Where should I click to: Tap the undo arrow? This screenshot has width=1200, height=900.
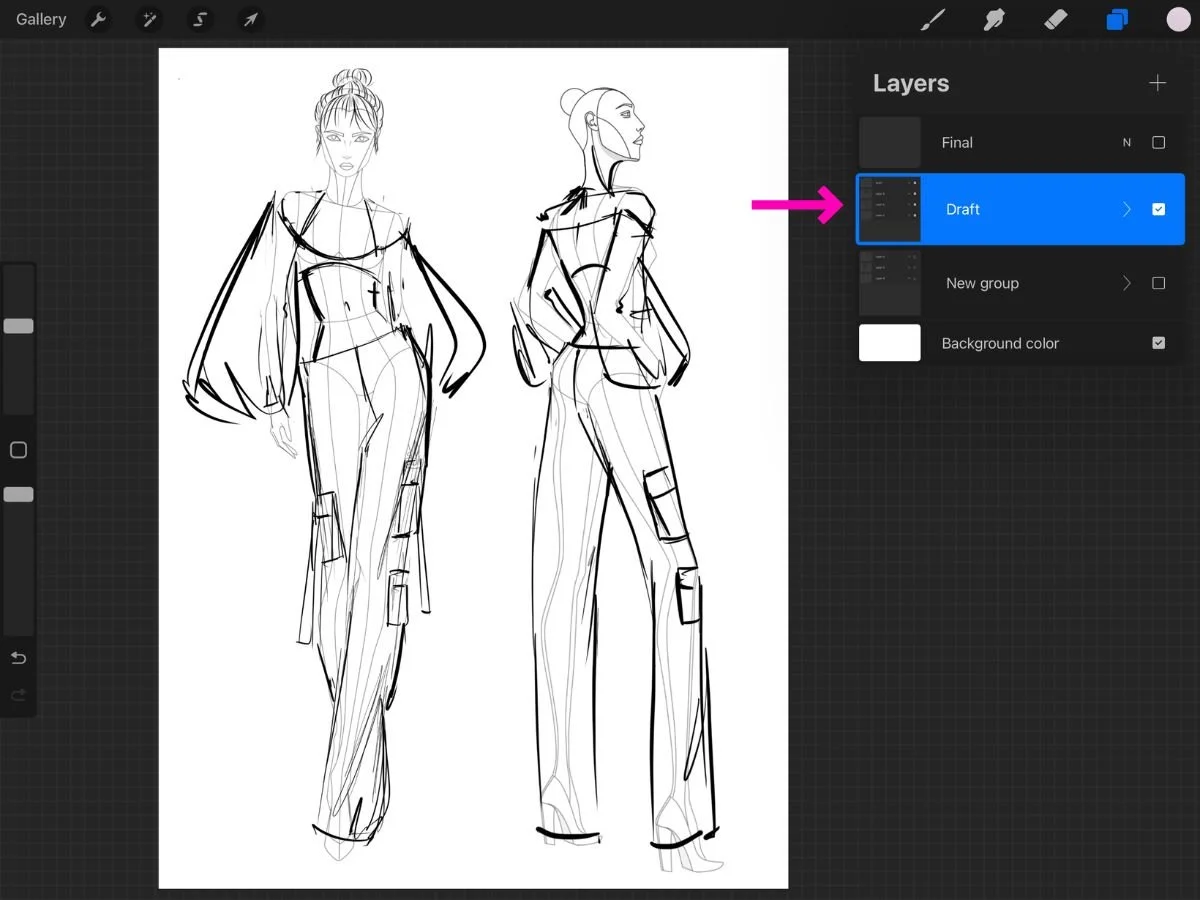click(x=18, y=657)
